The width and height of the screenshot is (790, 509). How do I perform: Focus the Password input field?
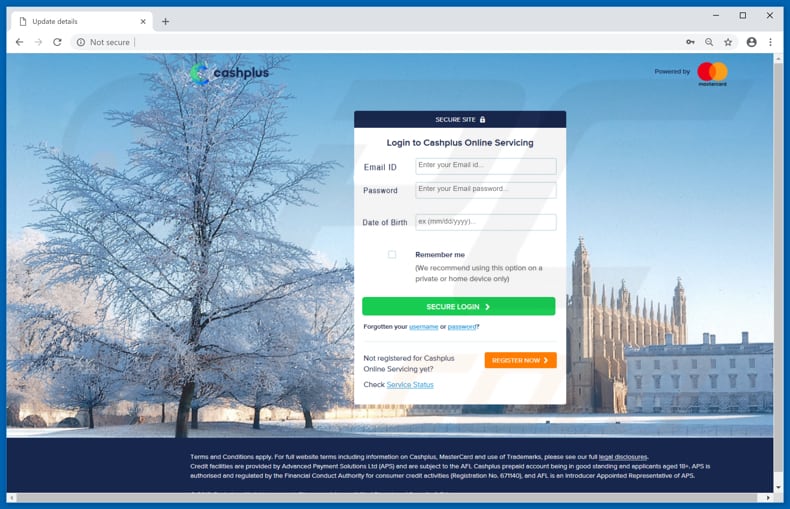point(486,190)
